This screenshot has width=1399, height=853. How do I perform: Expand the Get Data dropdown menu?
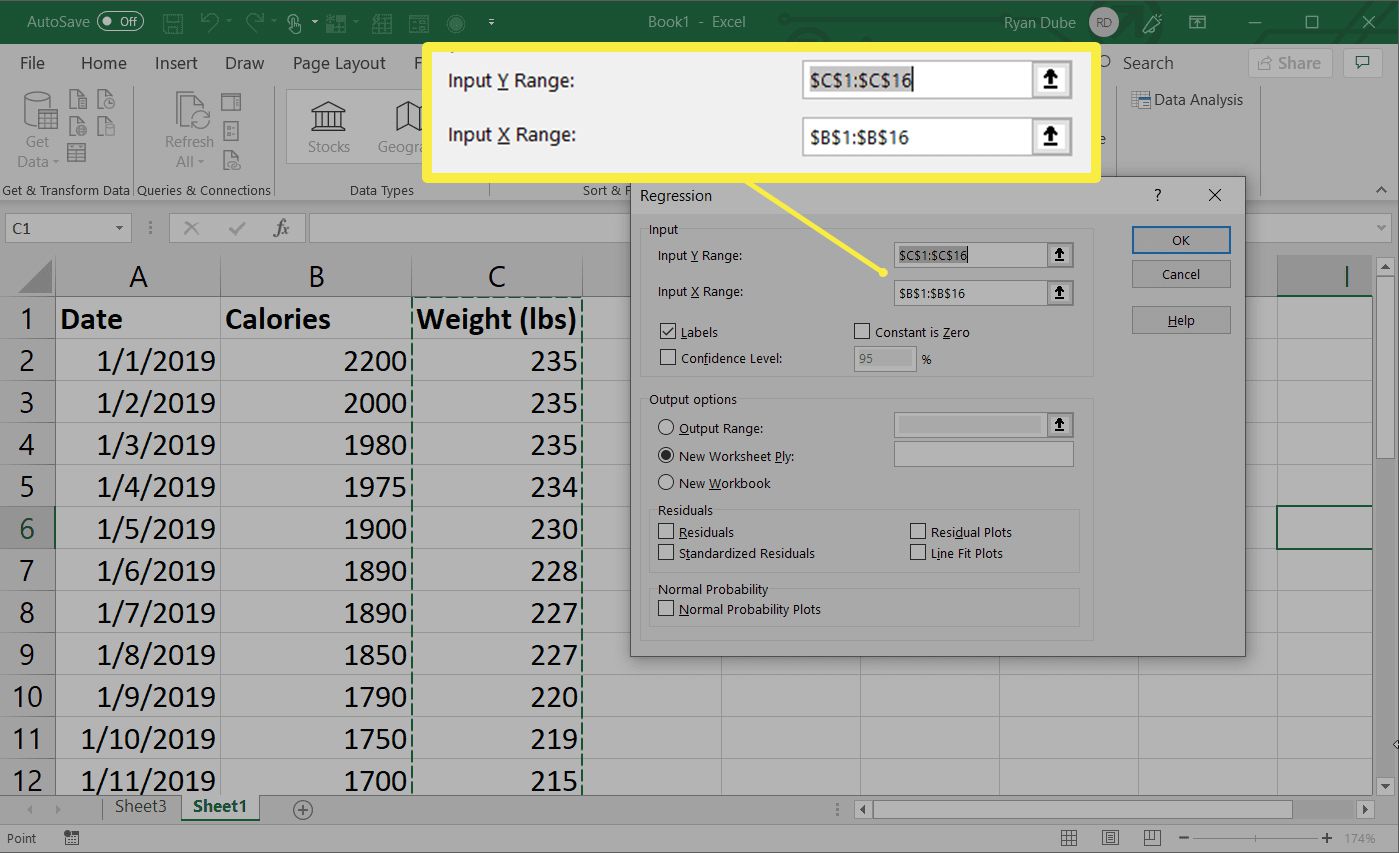coord(55,162)
